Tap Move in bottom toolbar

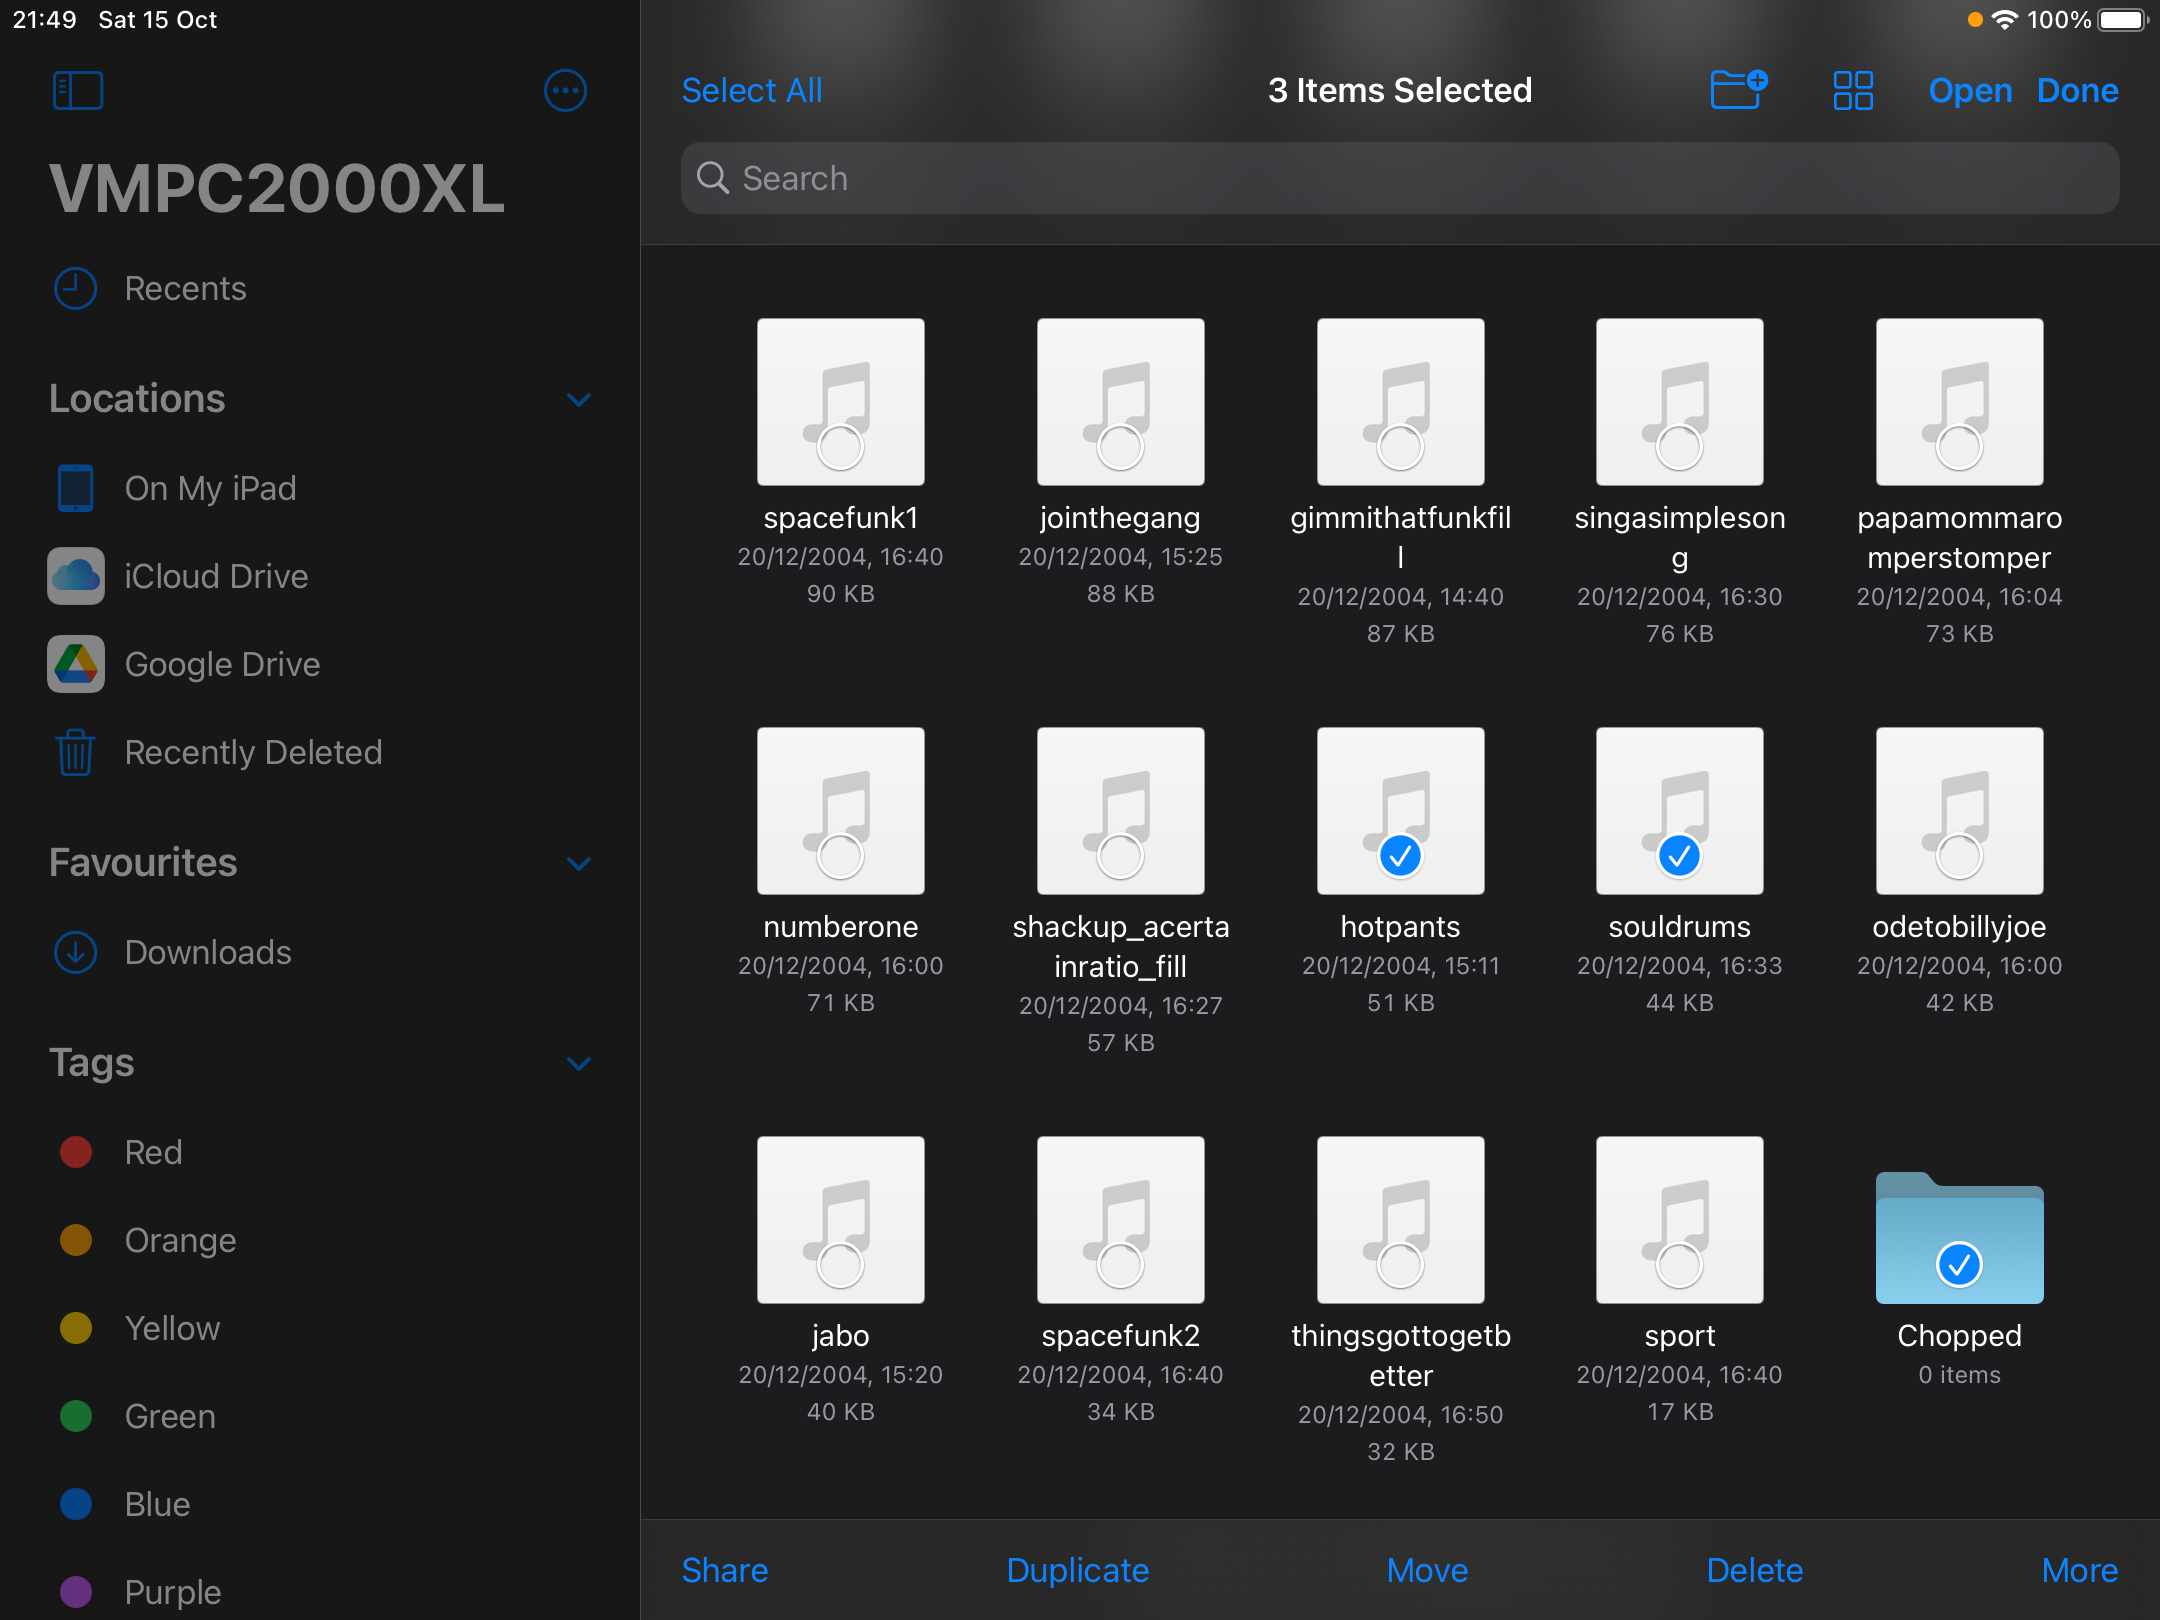[x=1427, y=1570]
